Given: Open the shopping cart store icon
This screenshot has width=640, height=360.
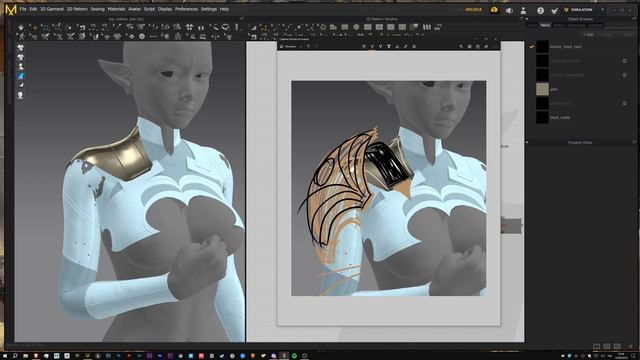Looking at the screenshot, I should pyautogui.click(x=554, y=11).
